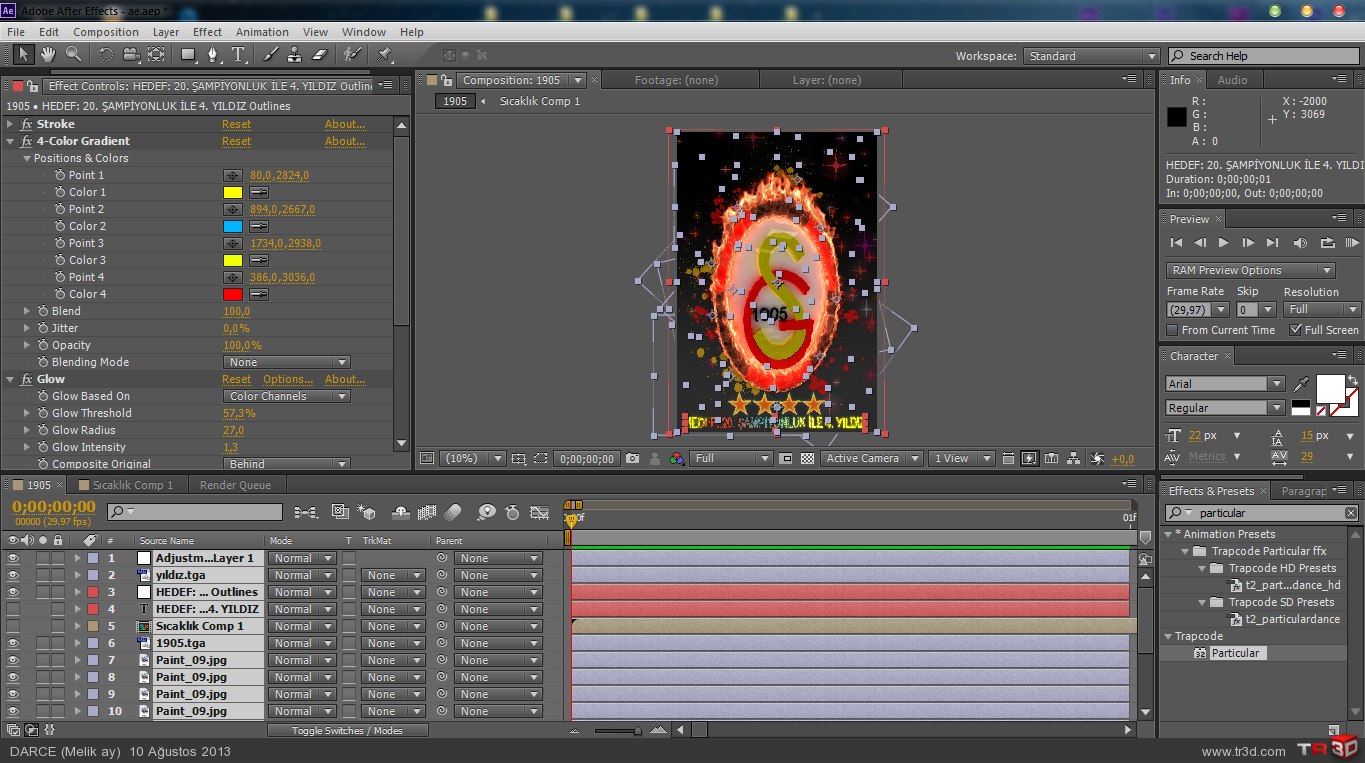The image size is (1365, 763).
Task: Open the Arial font family dropdown
Action: (x=1226, y=384)
